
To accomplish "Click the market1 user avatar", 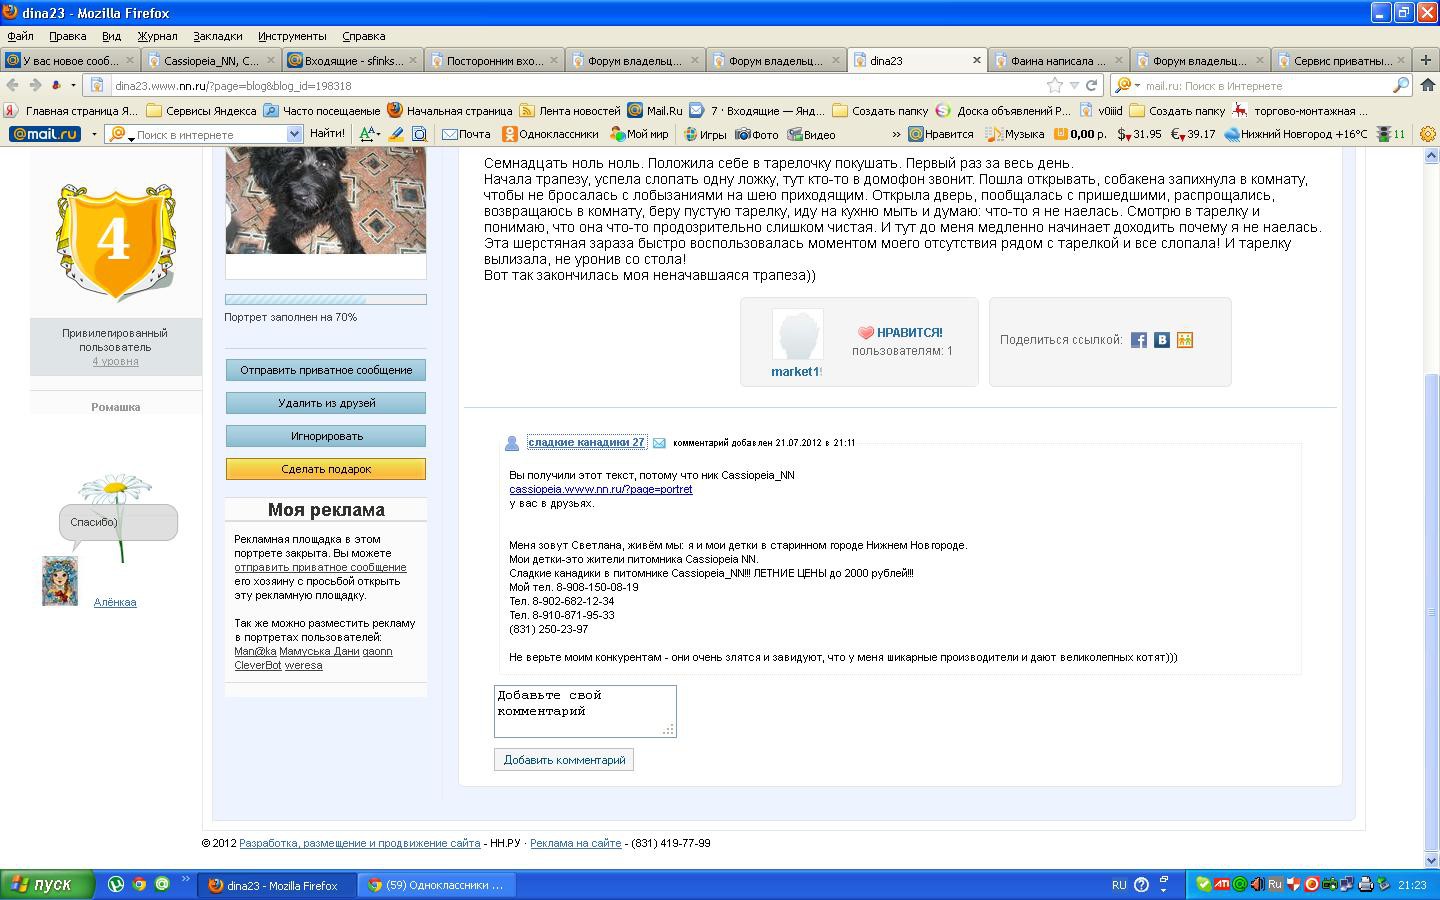I will pyautogui.click(x=798, y=334).
